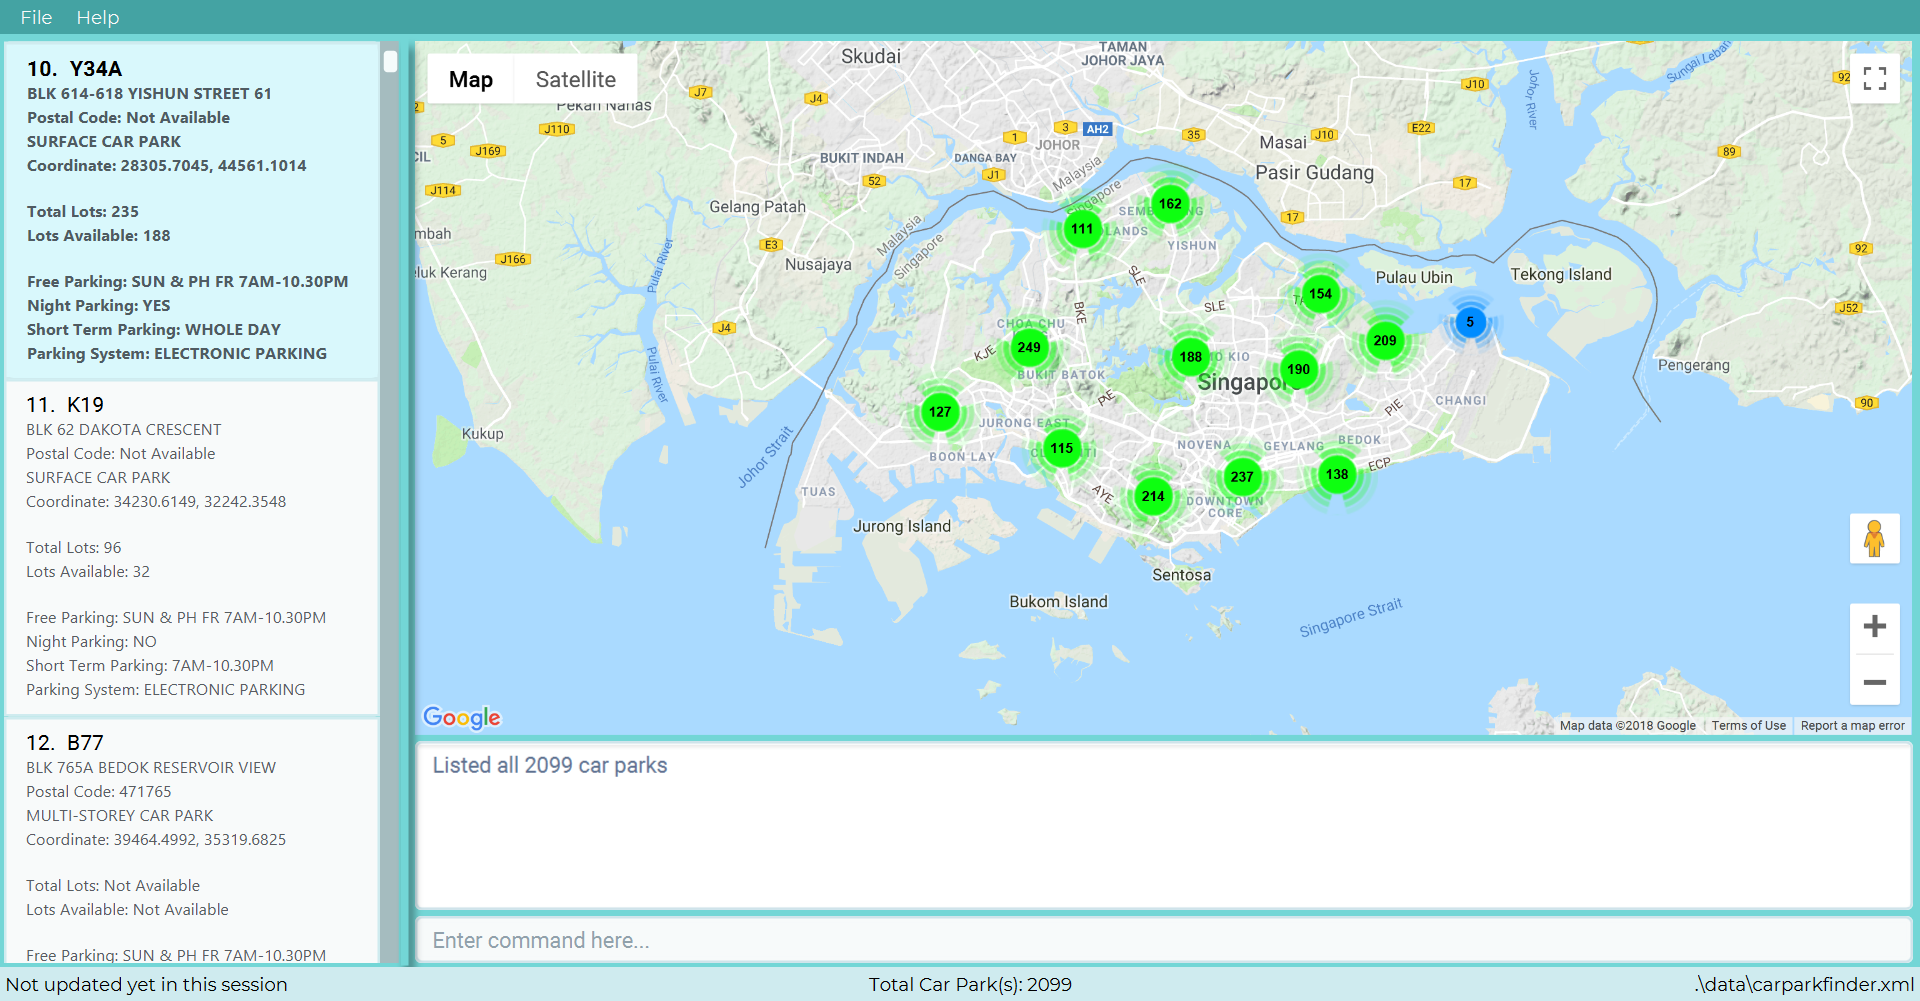Viewport: 1920px width, 1001px height.
Task: Click 'Not updated yet in this session' status
Action: click(x=147, y=984)
